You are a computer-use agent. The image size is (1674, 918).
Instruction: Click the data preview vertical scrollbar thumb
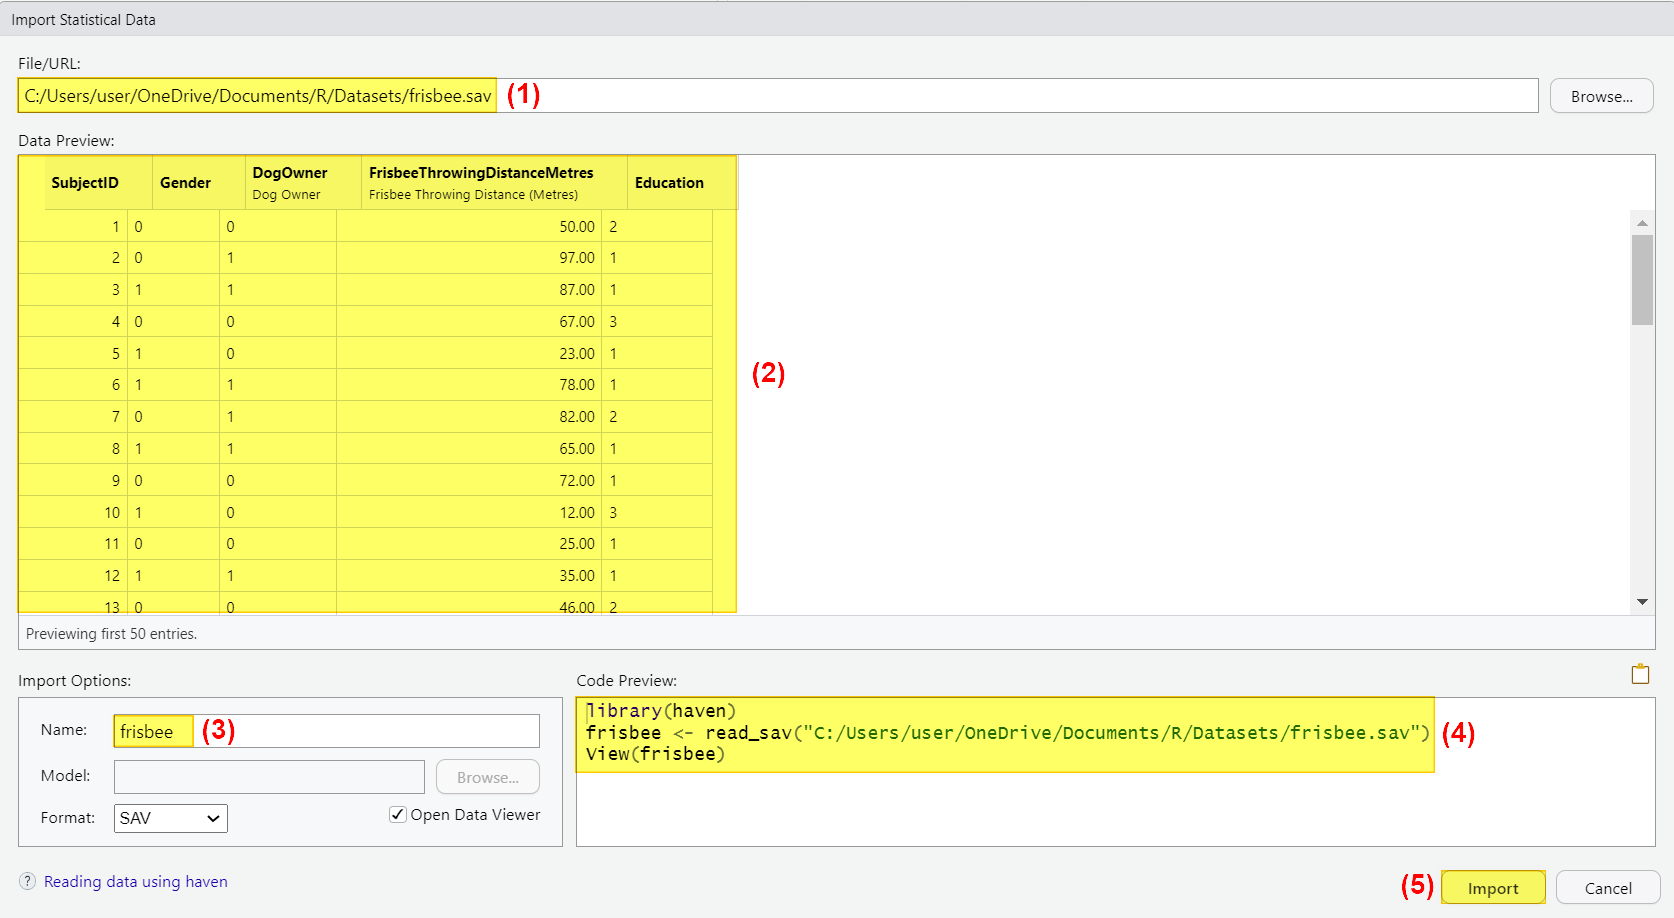click(x=1642, y=280)
